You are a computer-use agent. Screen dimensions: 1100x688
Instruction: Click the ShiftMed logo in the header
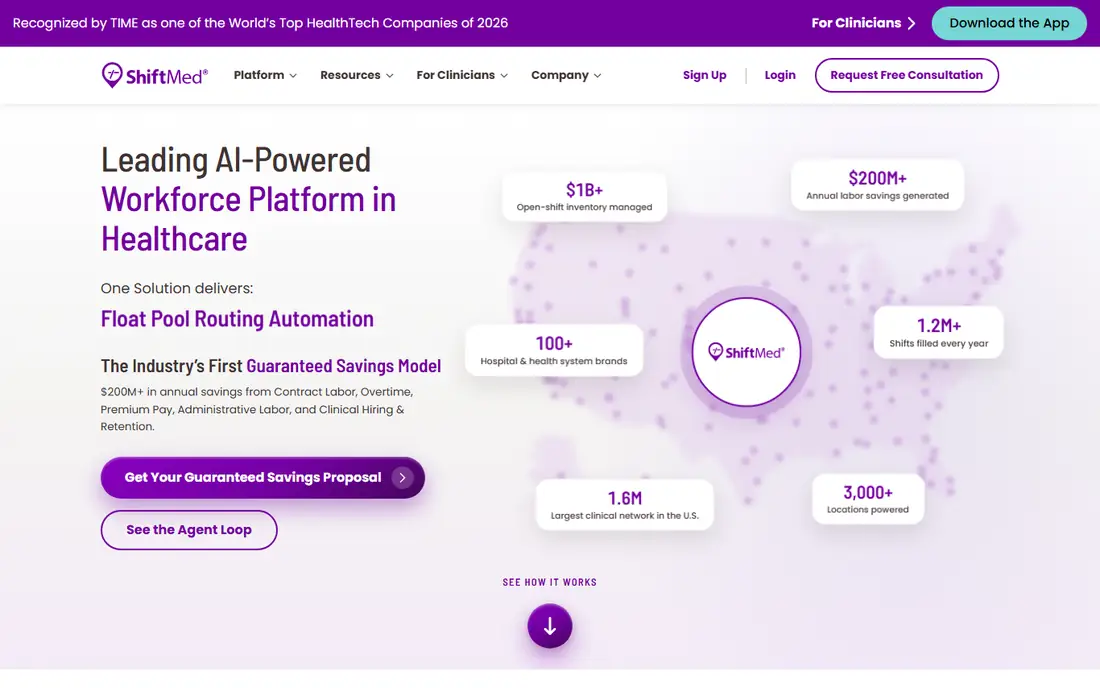click(154, 75)
